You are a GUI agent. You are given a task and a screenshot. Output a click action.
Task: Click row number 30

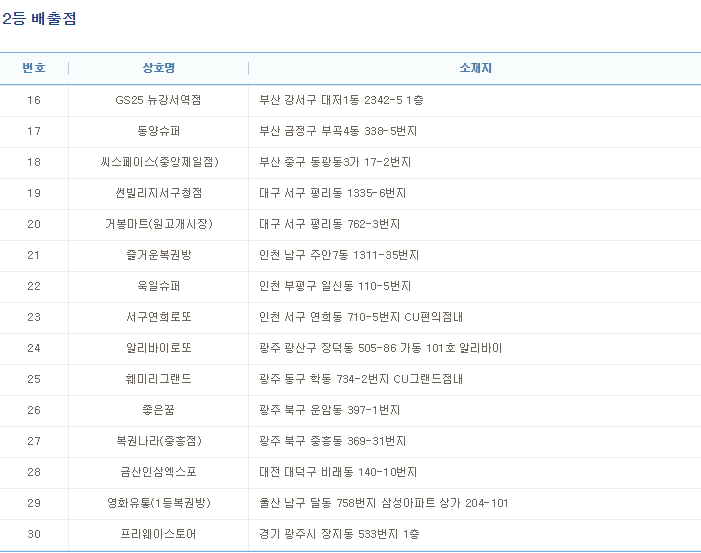click(34, 534)
